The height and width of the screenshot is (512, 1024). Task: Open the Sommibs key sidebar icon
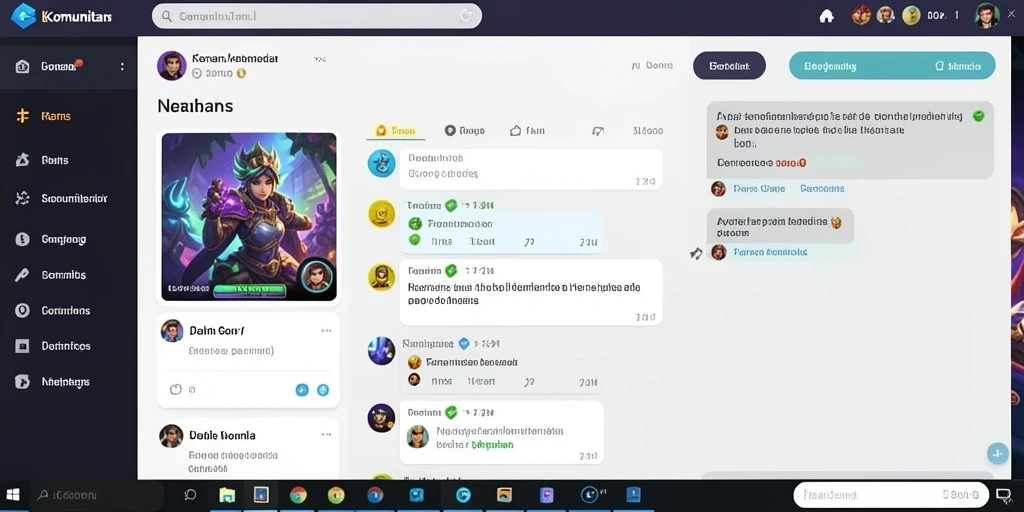22,275
